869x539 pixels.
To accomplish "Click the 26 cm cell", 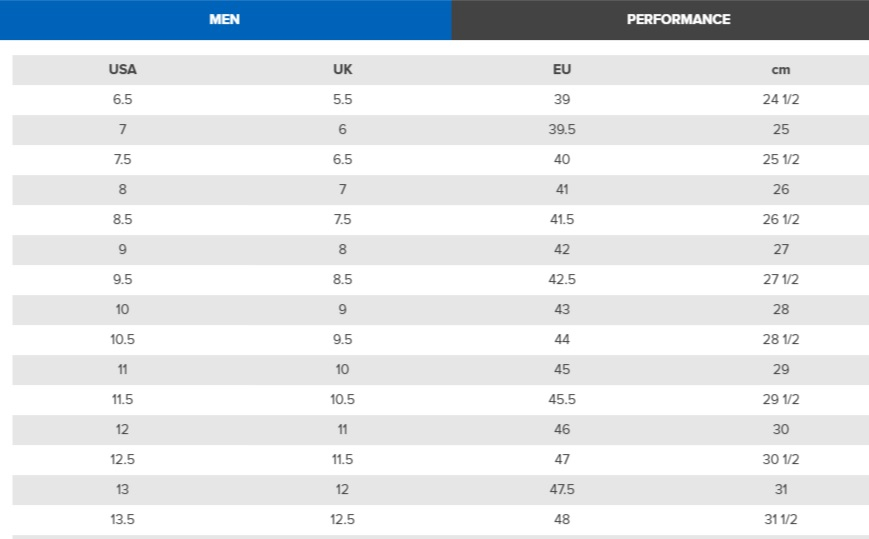I will [781, 189].
